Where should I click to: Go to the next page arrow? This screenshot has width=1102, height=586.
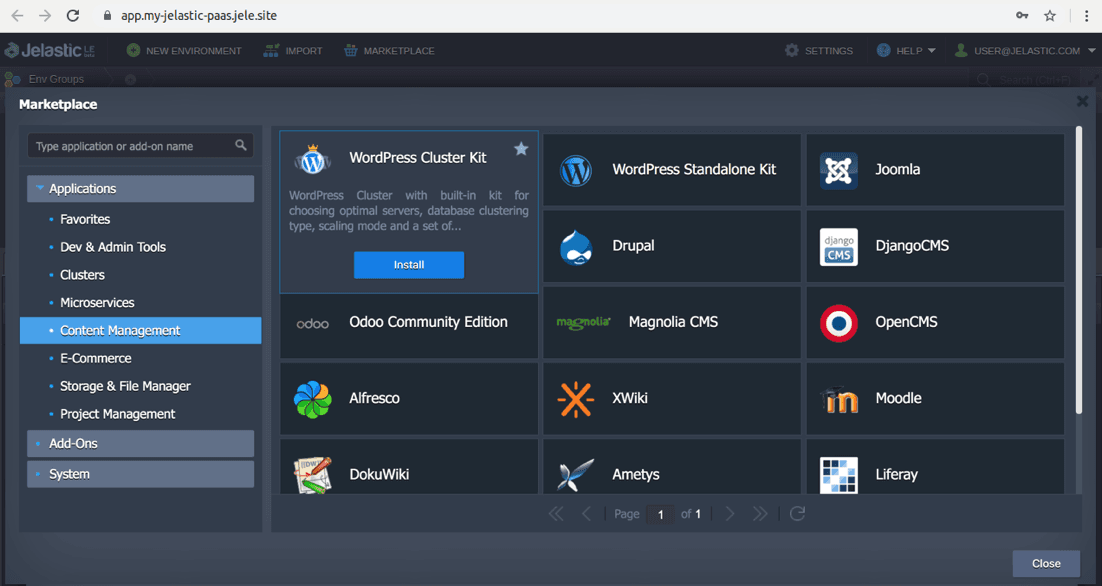[730, 514]
